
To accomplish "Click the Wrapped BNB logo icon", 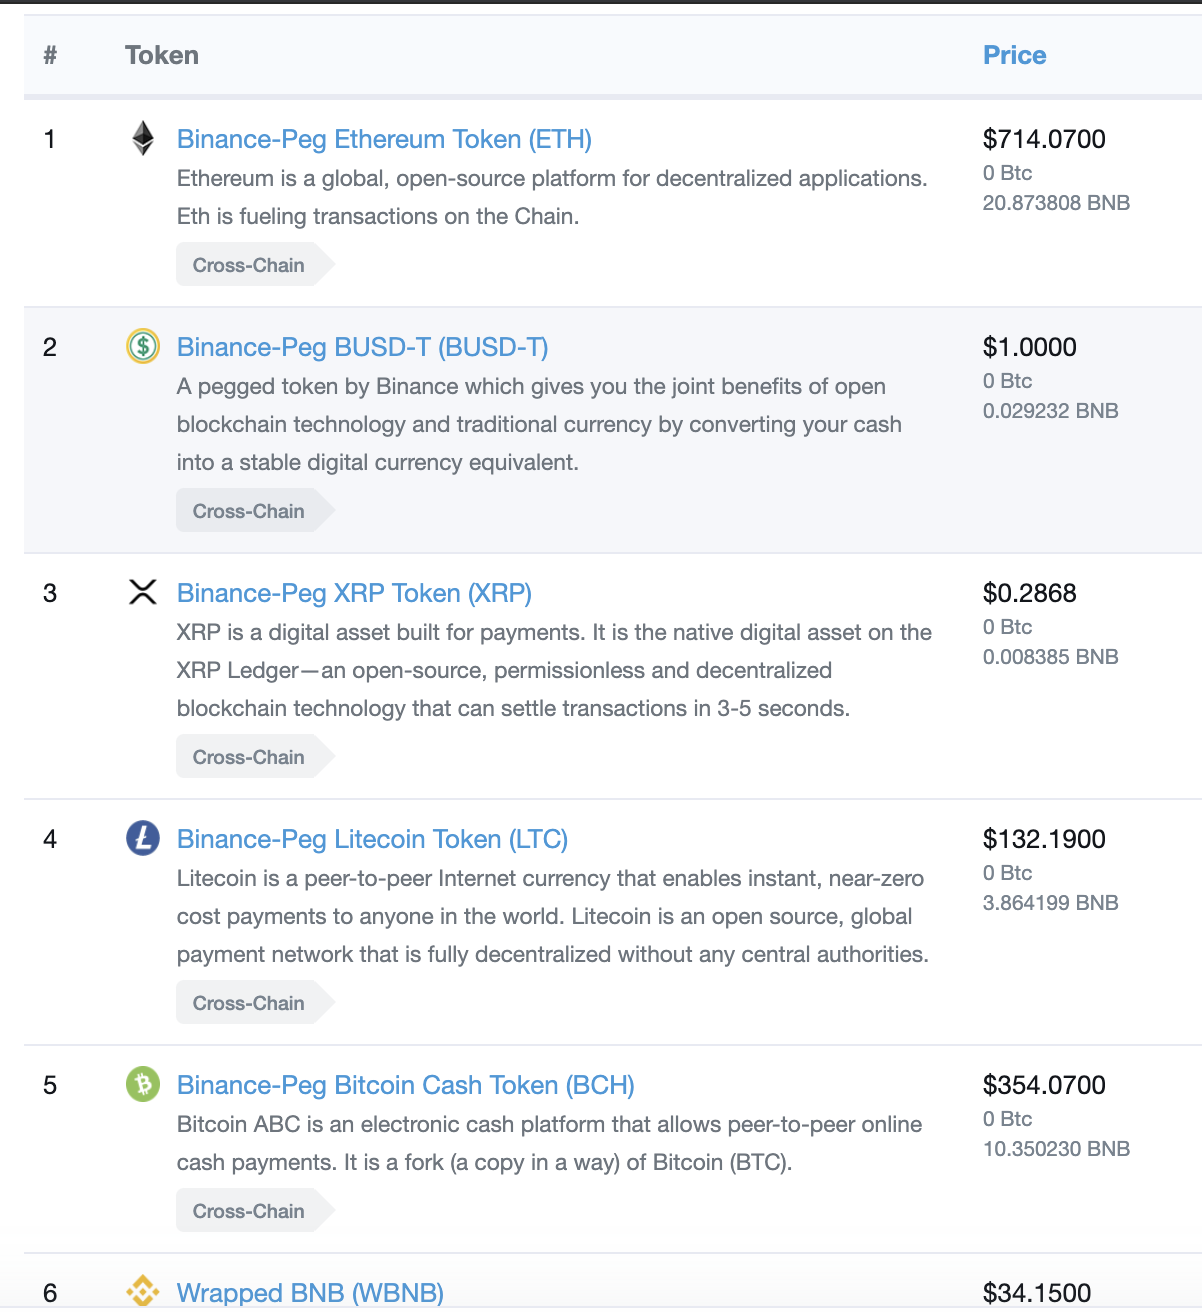I will pyautogui.click(x=143, y=1291).
